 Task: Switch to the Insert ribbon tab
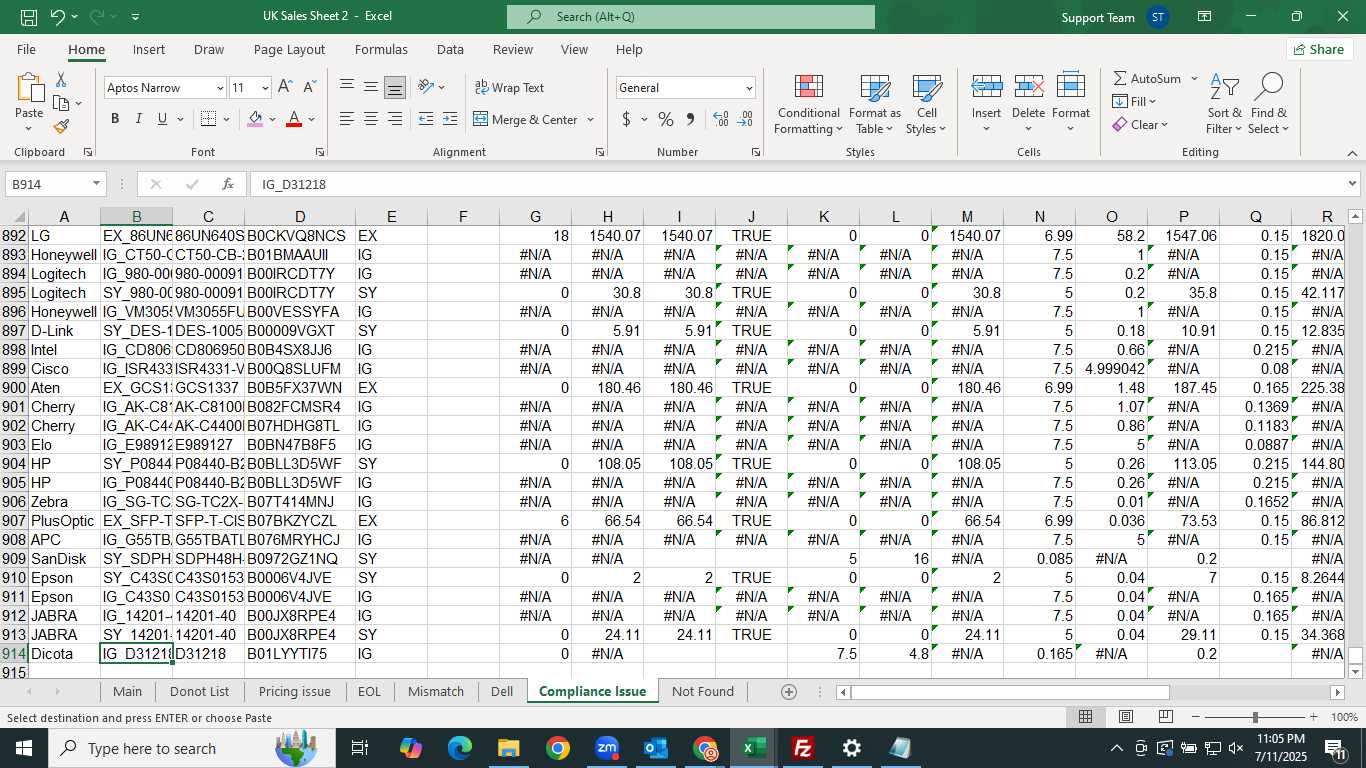pos(149,49)
